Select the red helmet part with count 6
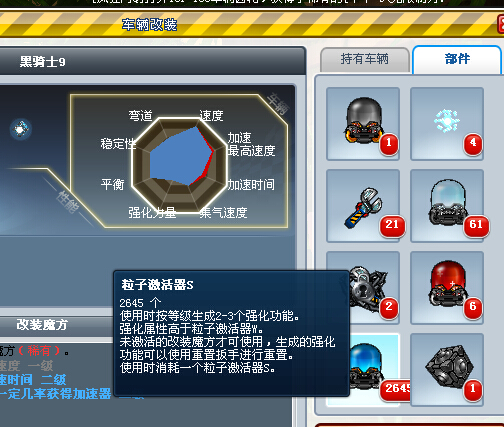 (447, 288)
